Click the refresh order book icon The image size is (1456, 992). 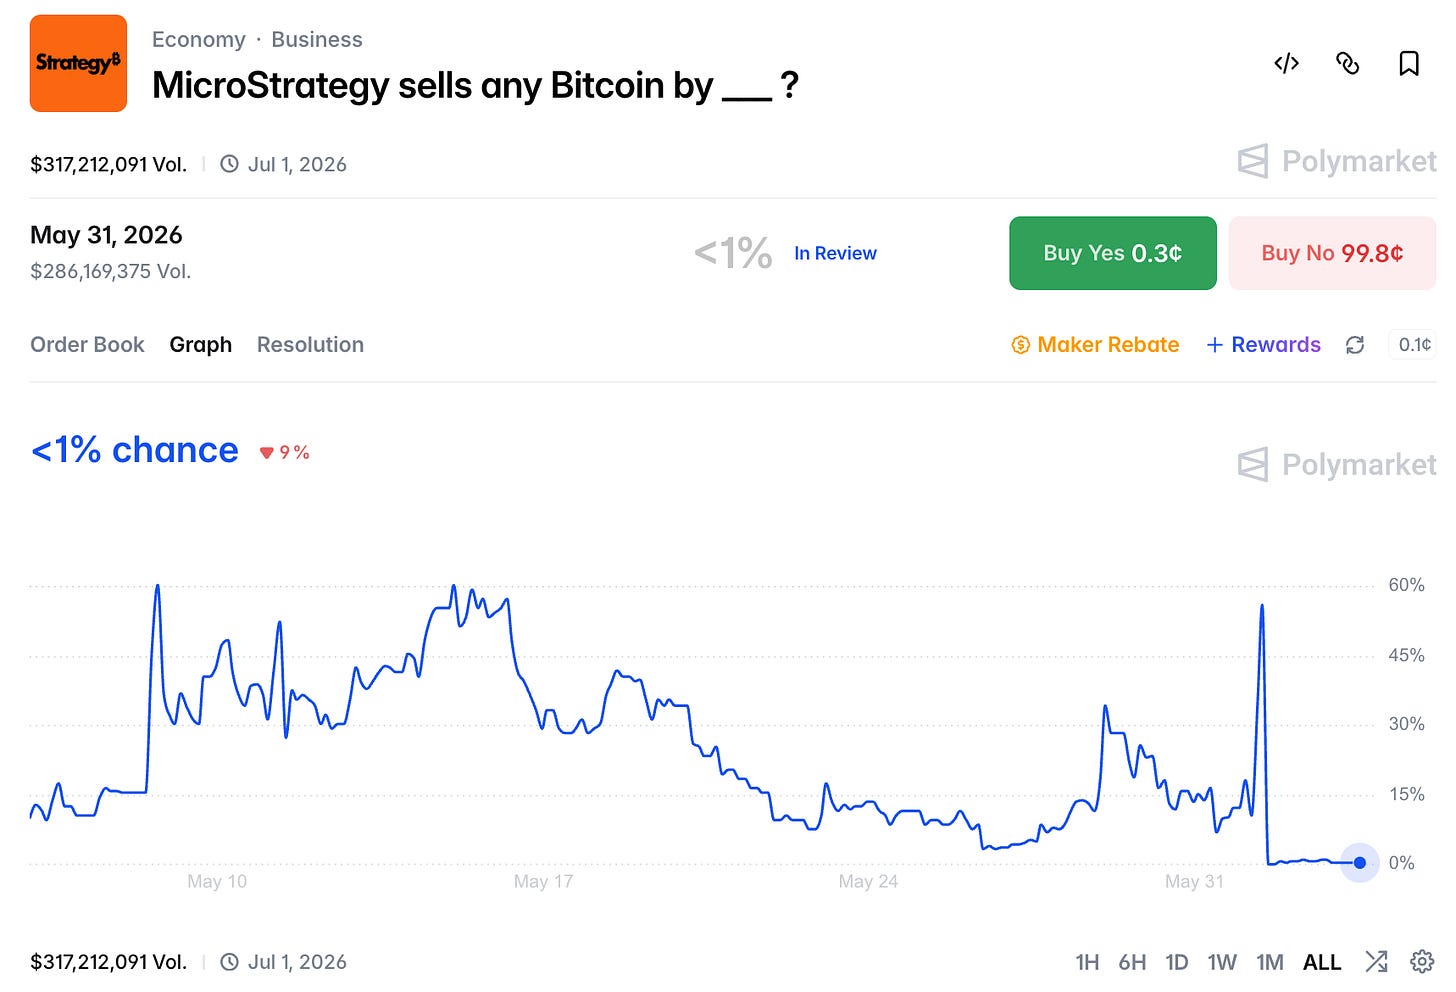pyautogui.click(x=1355, y=345)
